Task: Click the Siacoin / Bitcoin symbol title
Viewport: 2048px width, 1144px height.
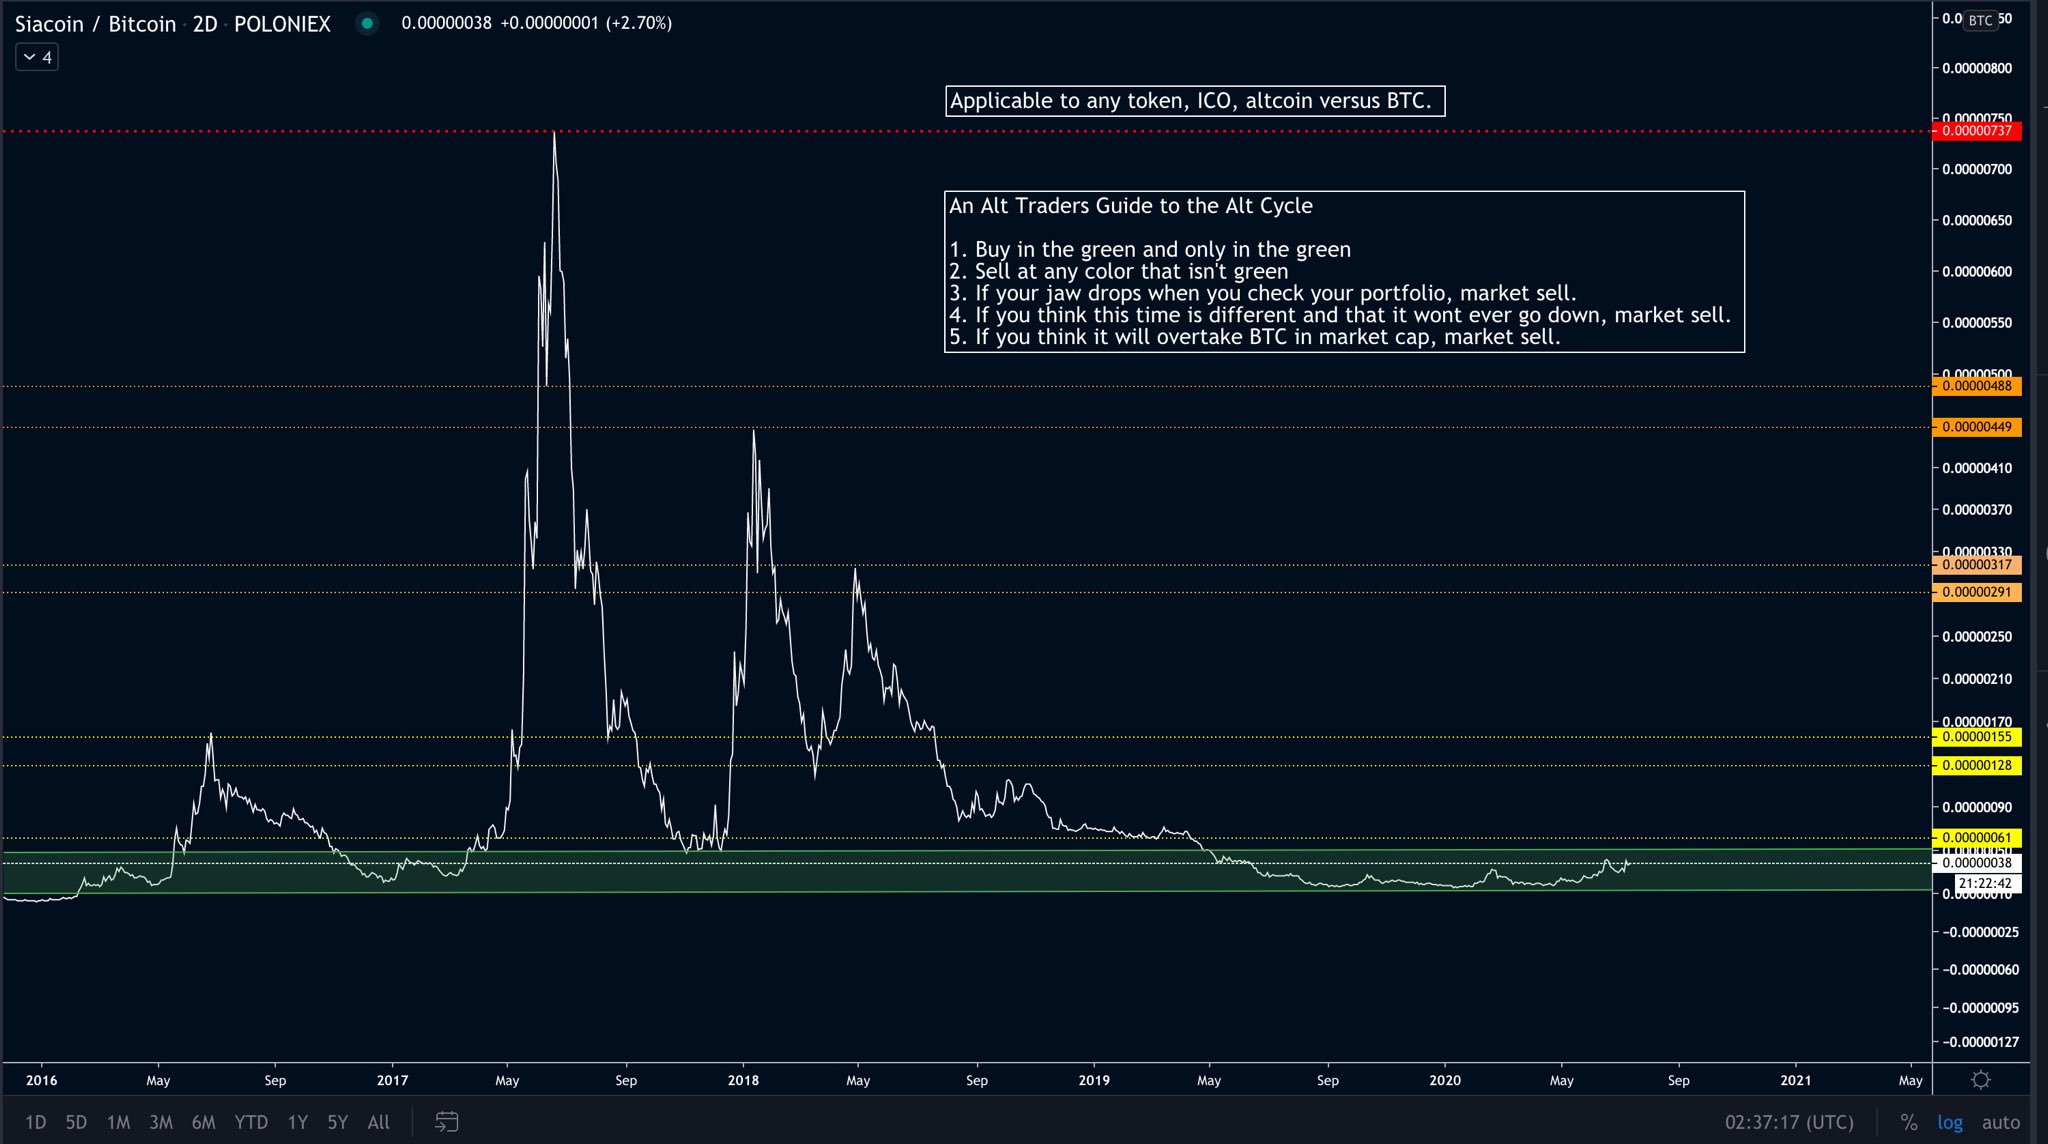Action: (95, 24)
